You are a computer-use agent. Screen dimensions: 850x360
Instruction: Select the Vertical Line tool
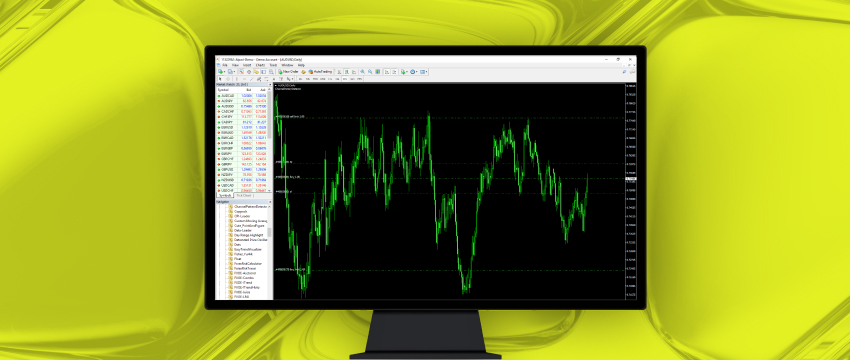pyautogui.click(x=236, y=79)
